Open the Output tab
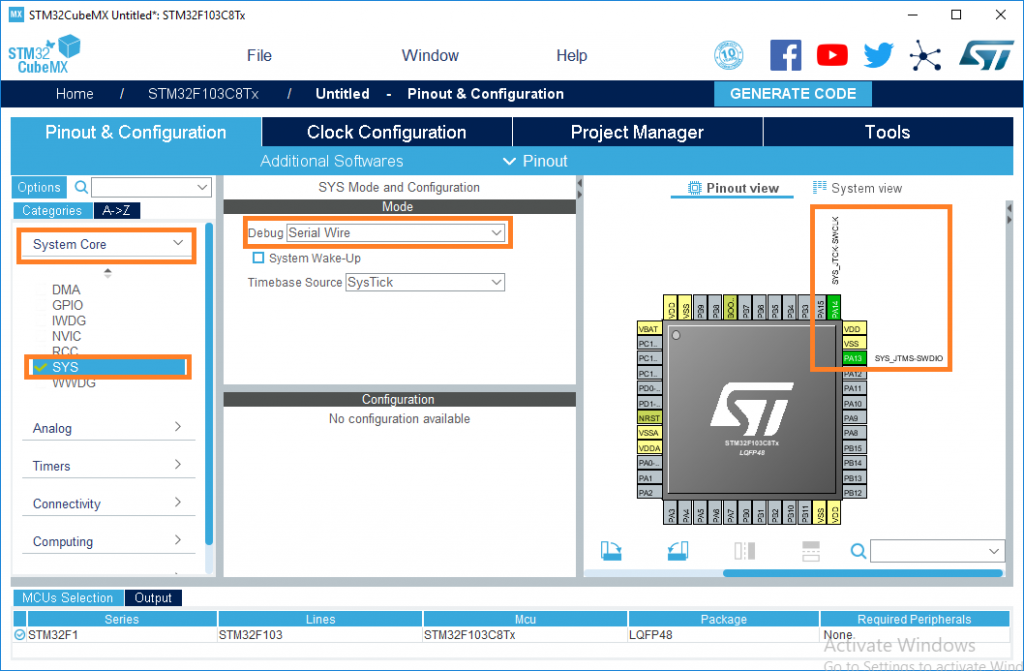1024x671 pixels. 153,598
